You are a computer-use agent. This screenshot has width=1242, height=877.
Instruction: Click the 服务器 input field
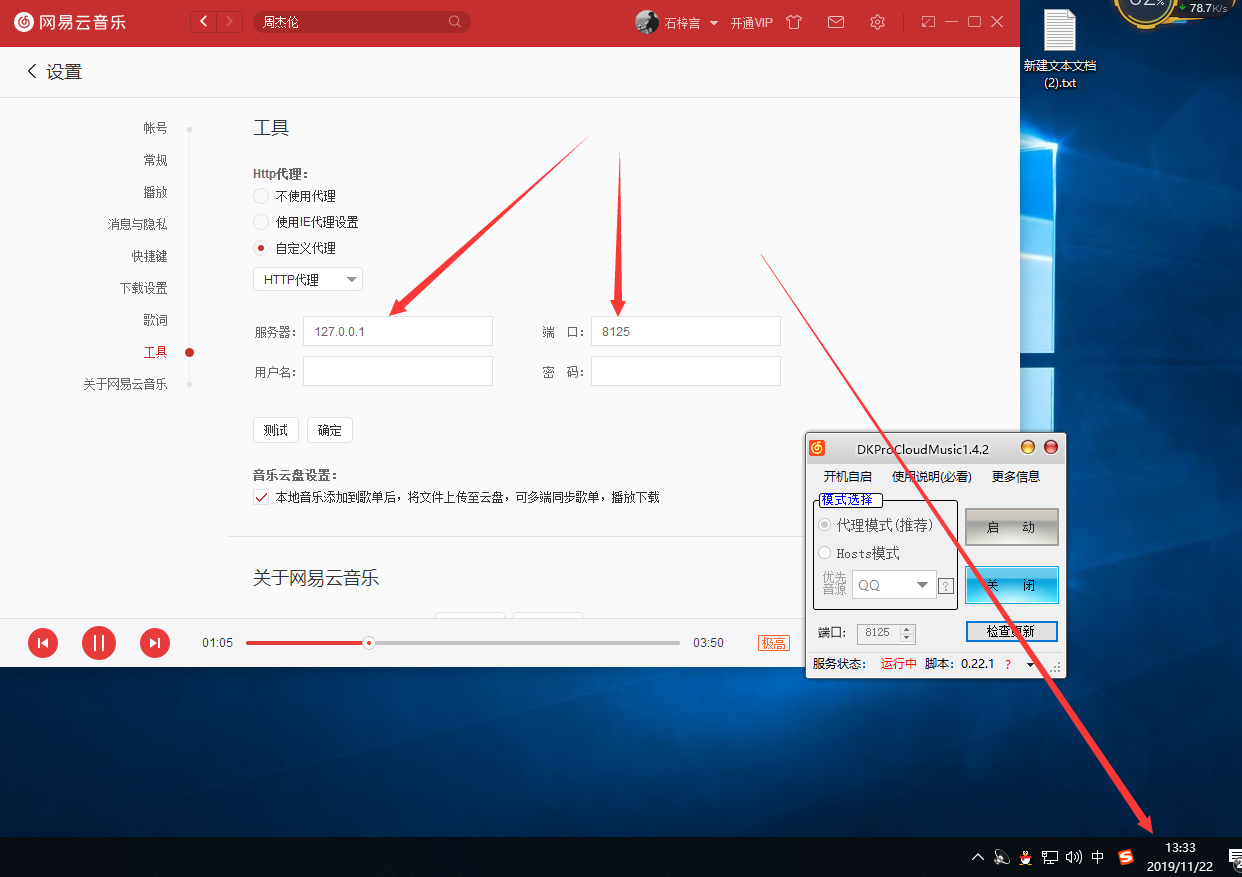tap(398, 331)
